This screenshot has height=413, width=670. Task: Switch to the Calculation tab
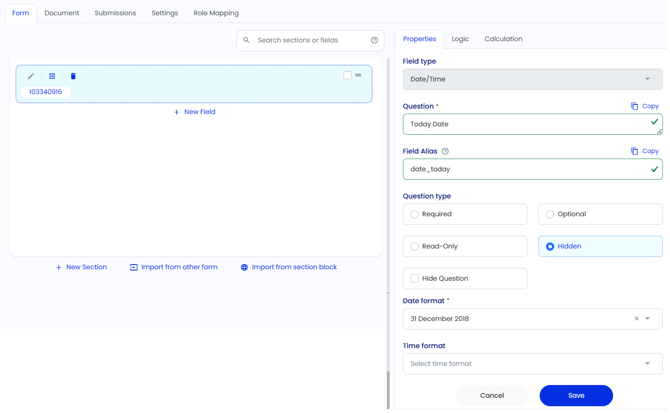point(503,39)
